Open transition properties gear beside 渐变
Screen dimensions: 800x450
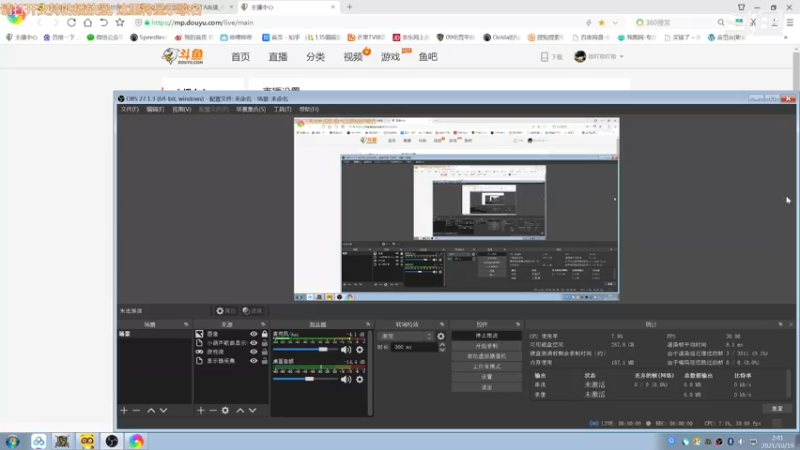(441, 336)
